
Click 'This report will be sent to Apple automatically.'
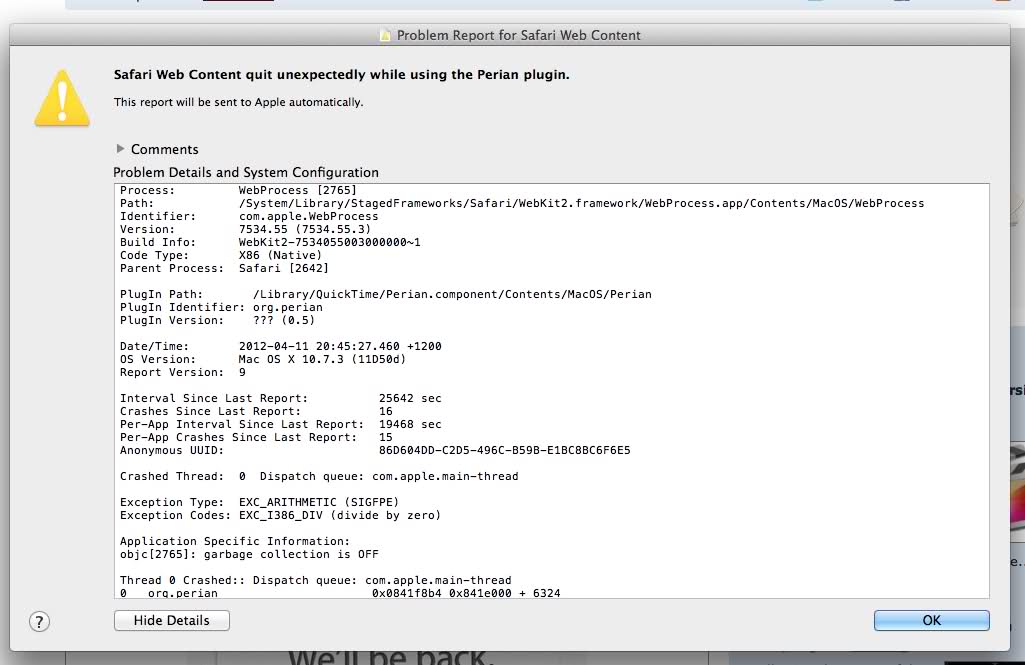click(239, 102)
